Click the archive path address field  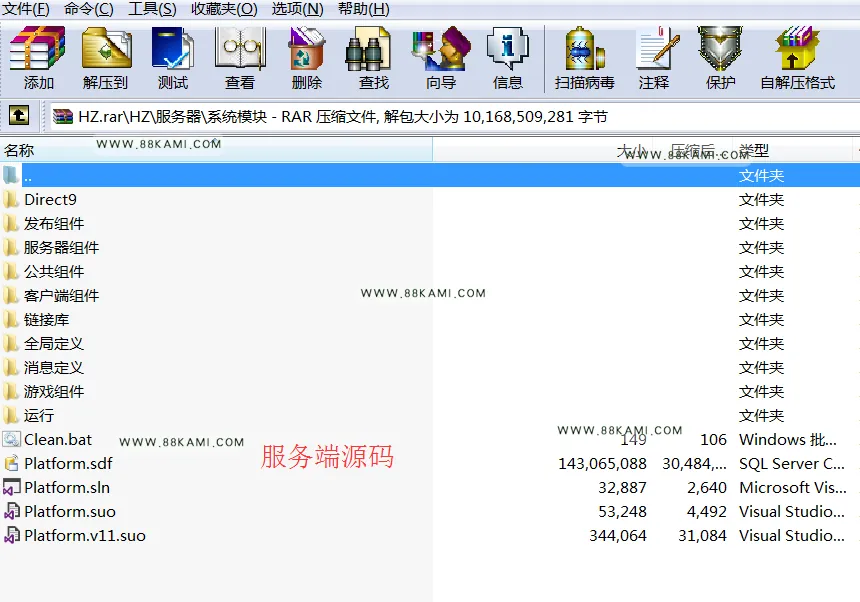coord(455,116)
